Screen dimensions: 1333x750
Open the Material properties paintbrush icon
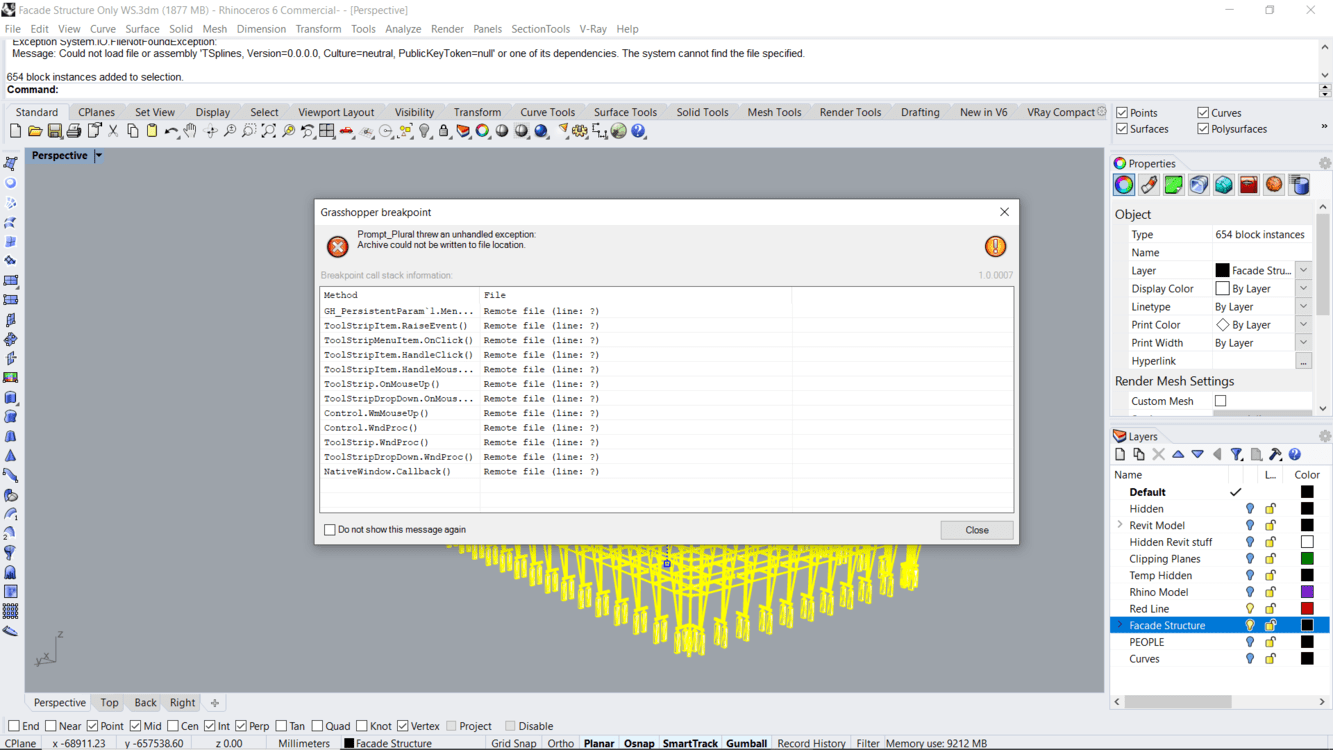click(1149, 185)
